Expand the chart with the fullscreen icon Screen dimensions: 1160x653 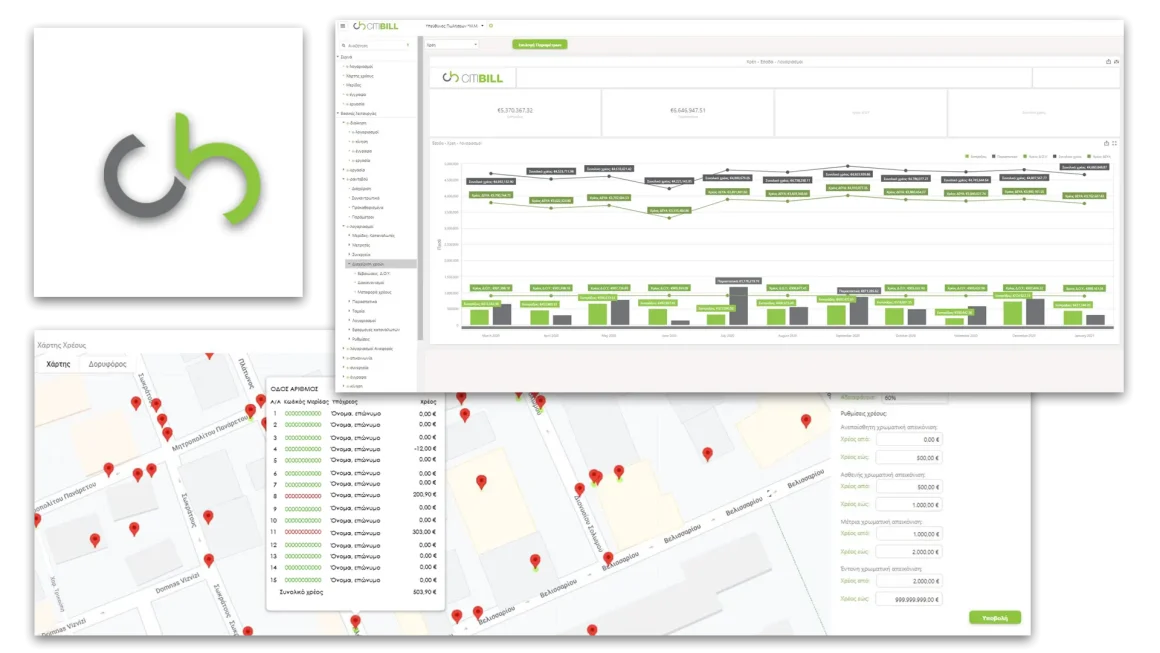click(1114, 143)
